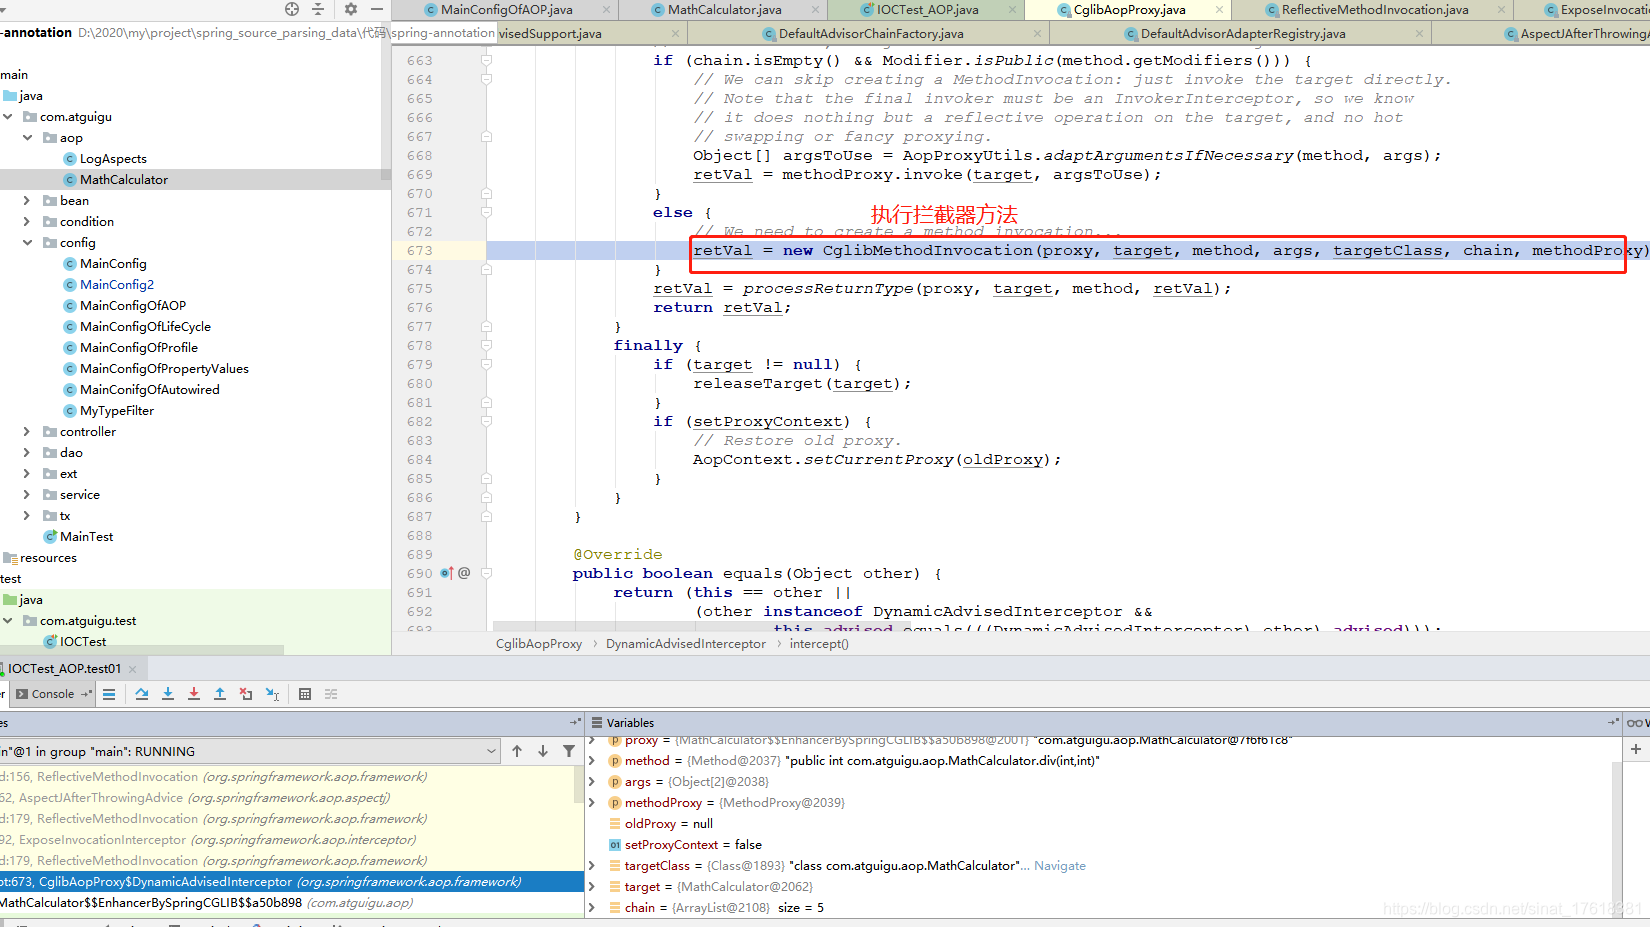Click the Frames panel restore layout icon
Viewport: 1650px width, 927px height.
(575, 722)
